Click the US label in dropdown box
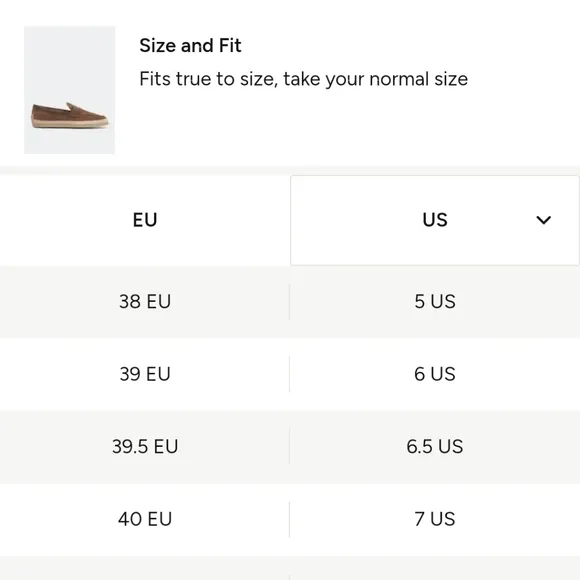Screen dimensions: 580x580 pos(435,220)
